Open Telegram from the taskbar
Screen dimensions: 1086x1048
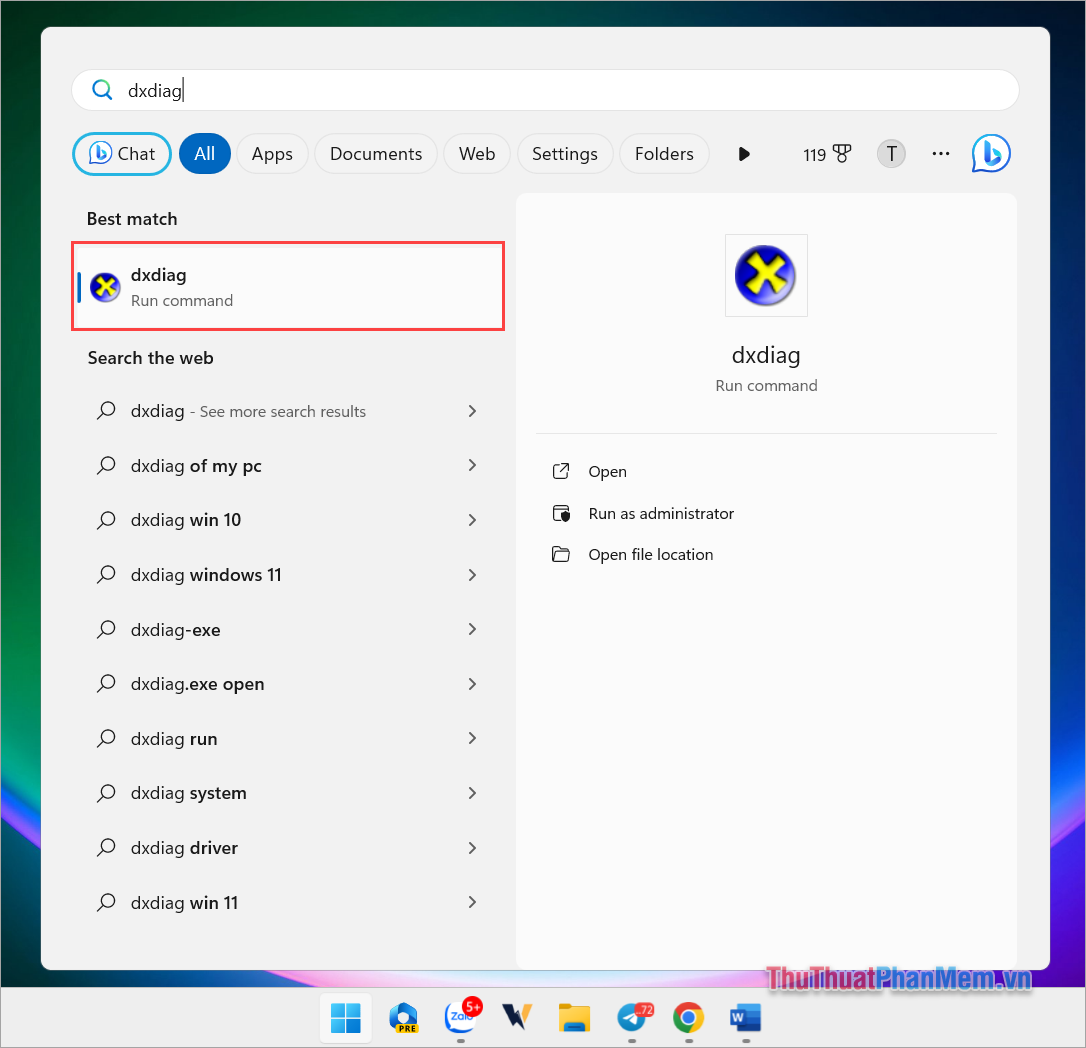click(x=632, y=1018)
